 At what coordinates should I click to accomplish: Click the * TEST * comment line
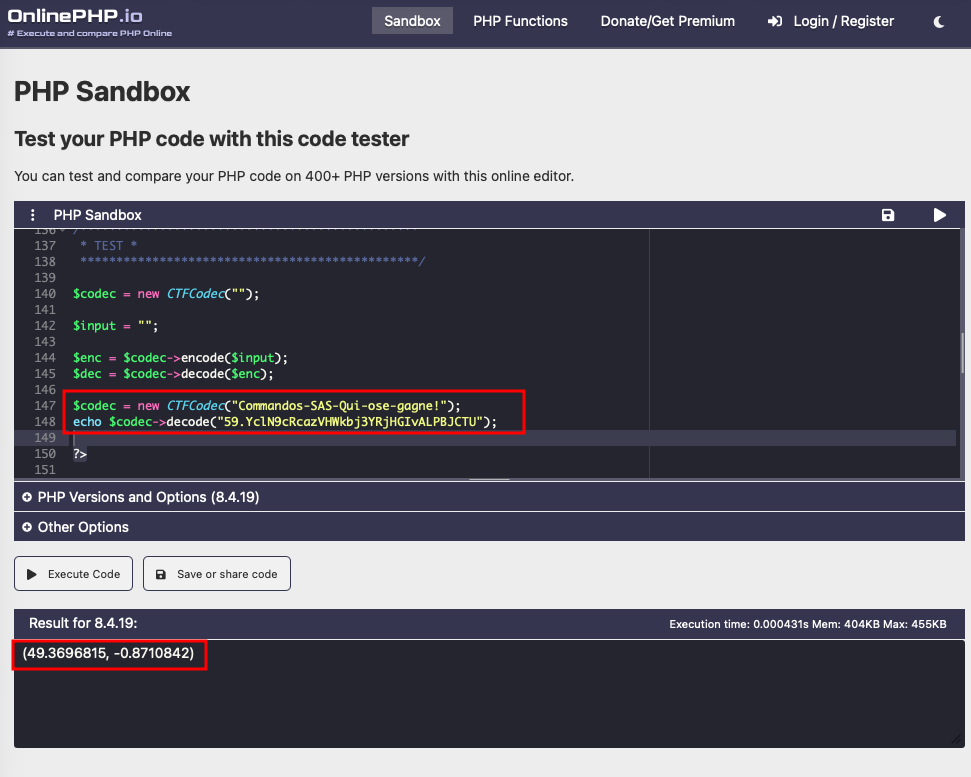click(x=108, y=246)
